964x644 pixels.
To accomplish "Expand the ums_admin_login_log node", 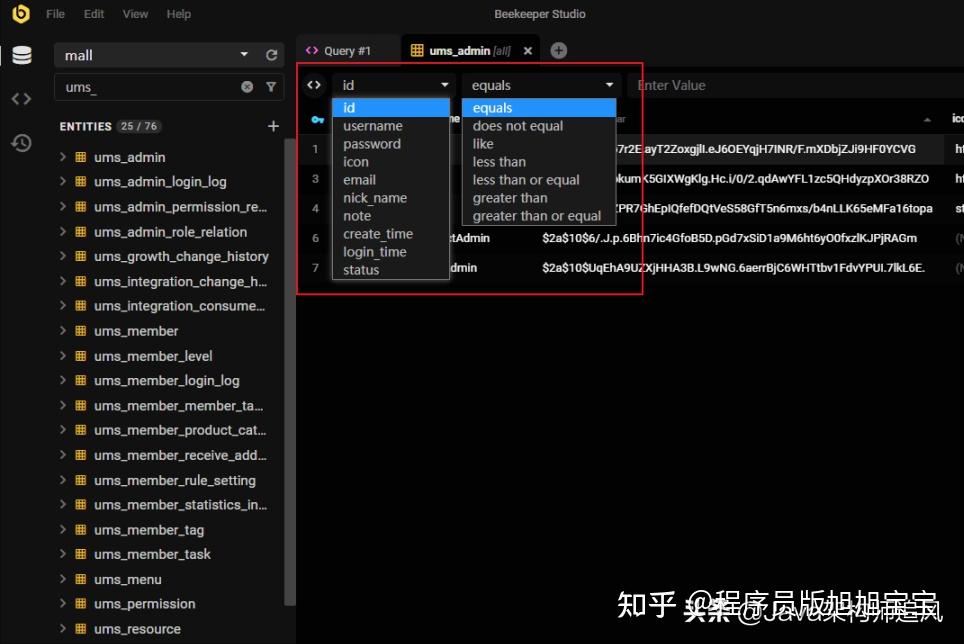I will [x=63, y=181].
